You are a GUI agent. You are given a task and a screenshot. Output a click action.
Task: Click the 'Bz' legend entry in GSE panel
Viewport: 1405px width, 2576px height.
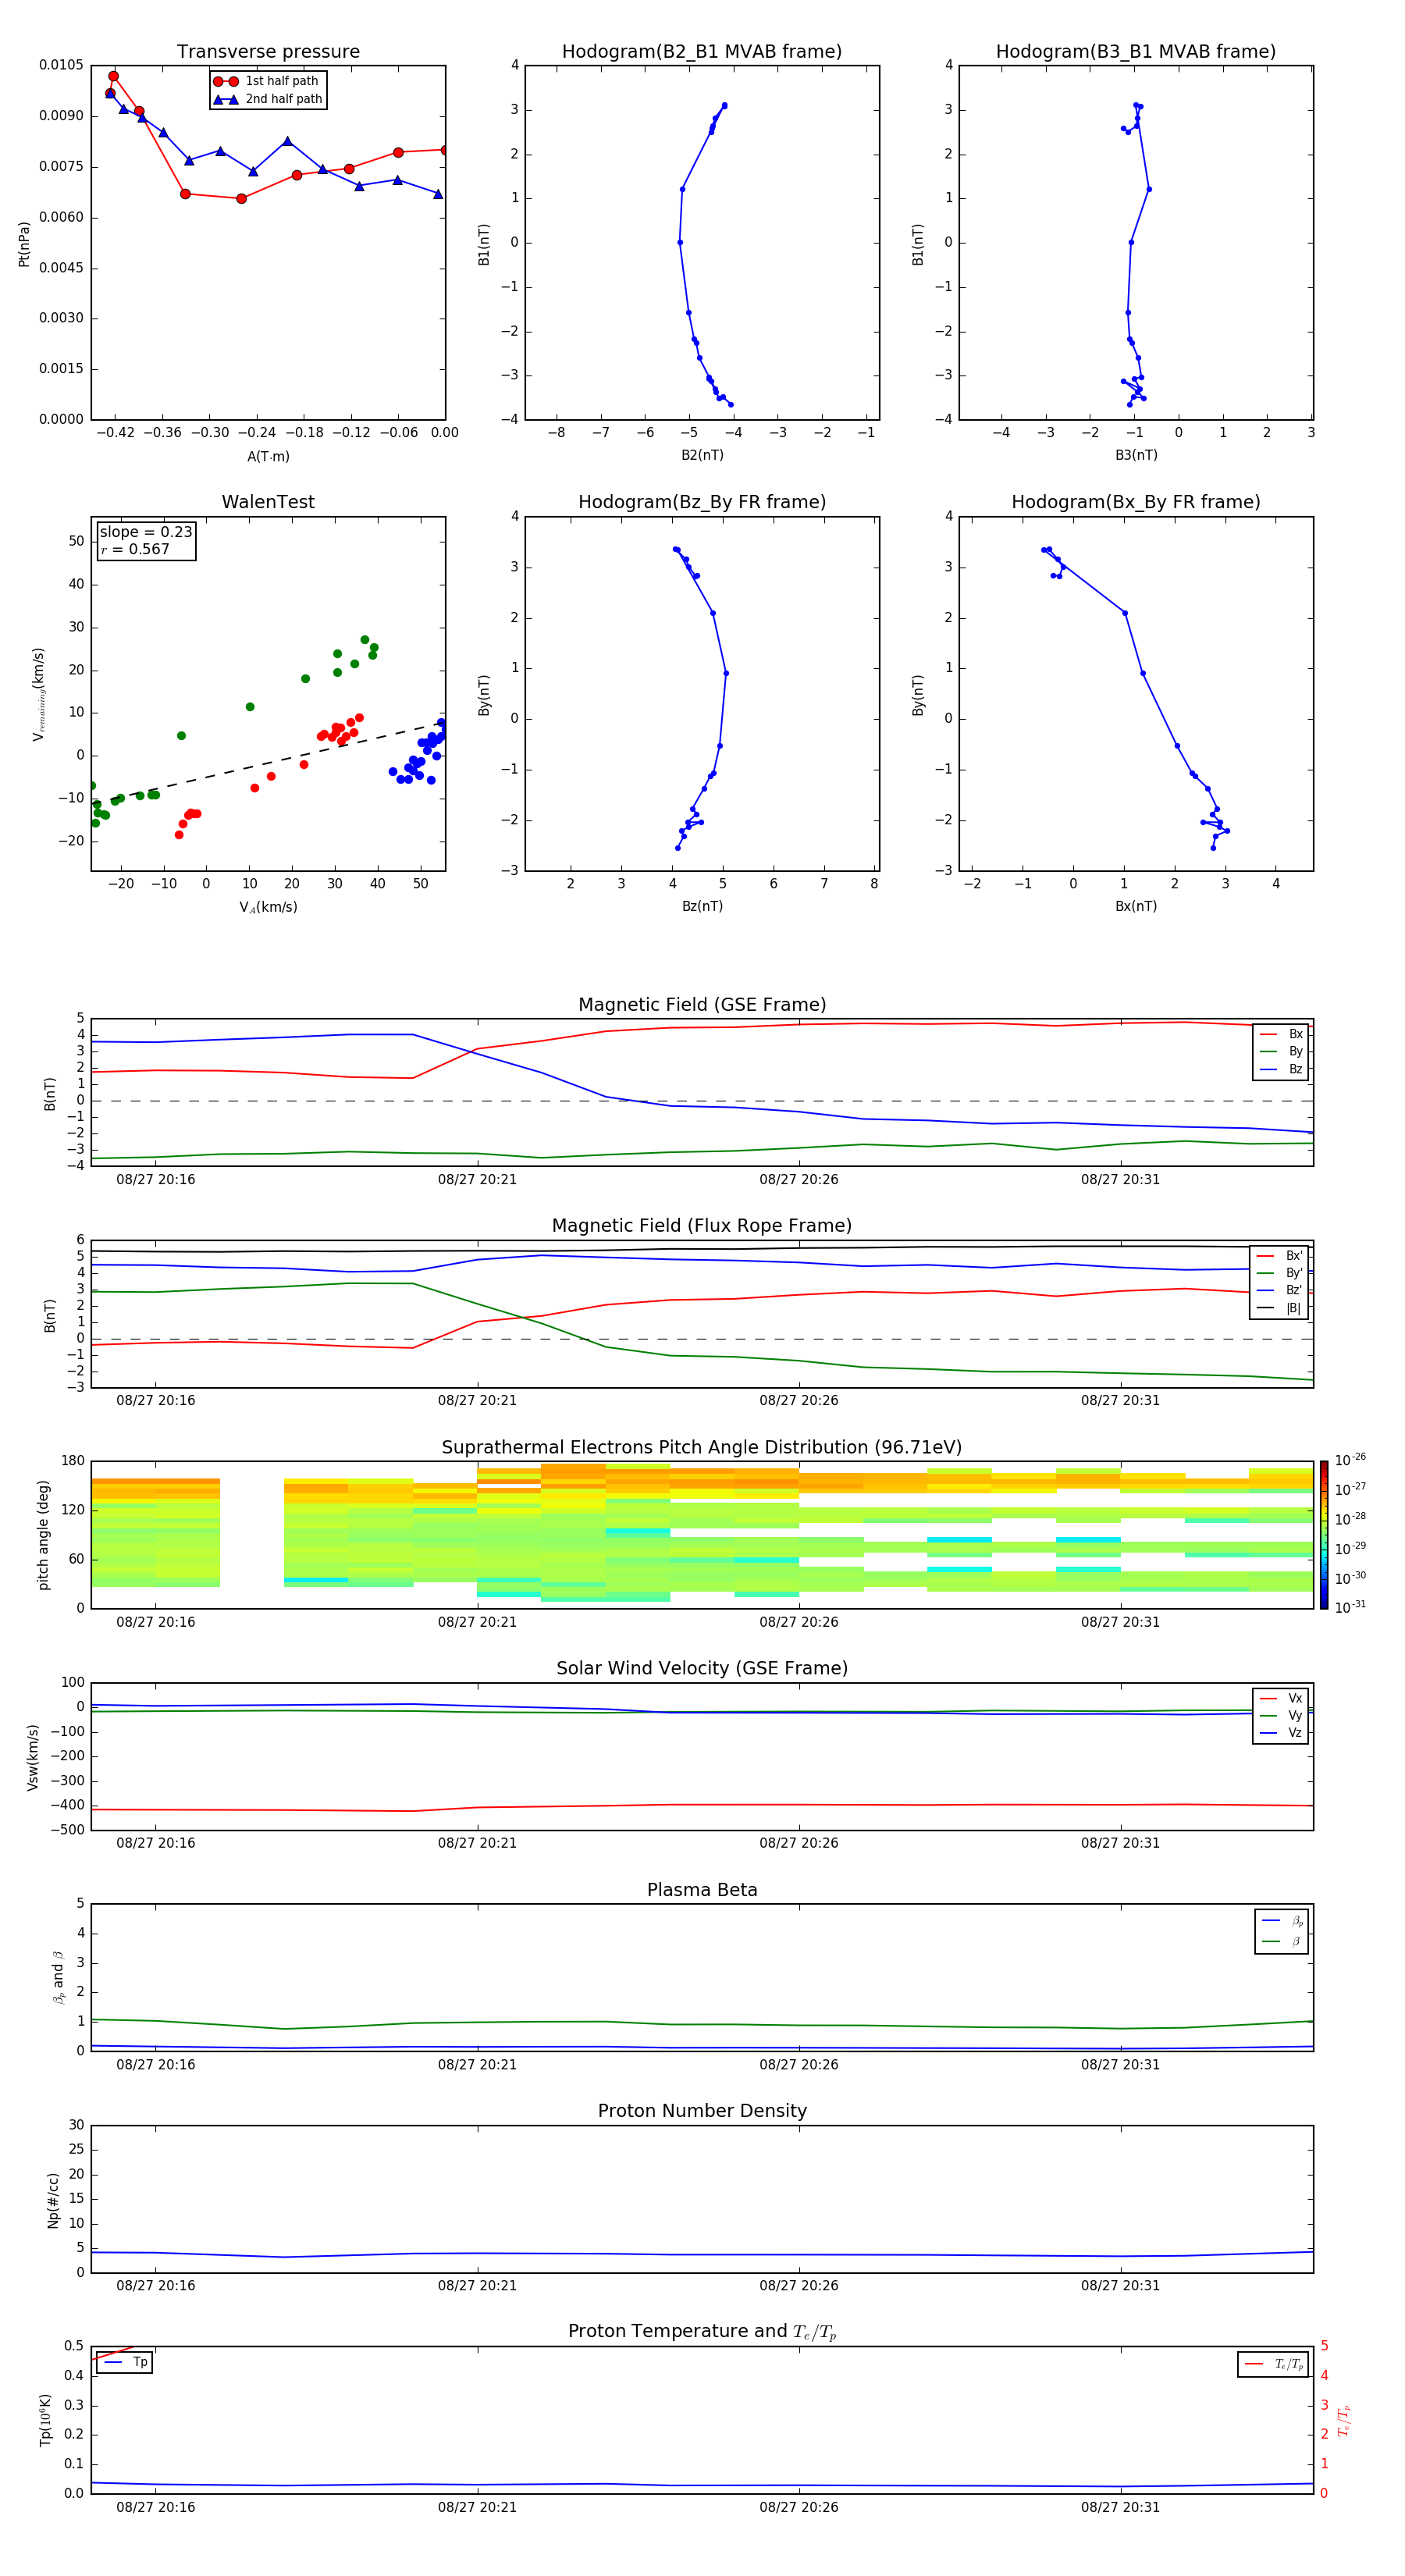coord(1282,1069)
